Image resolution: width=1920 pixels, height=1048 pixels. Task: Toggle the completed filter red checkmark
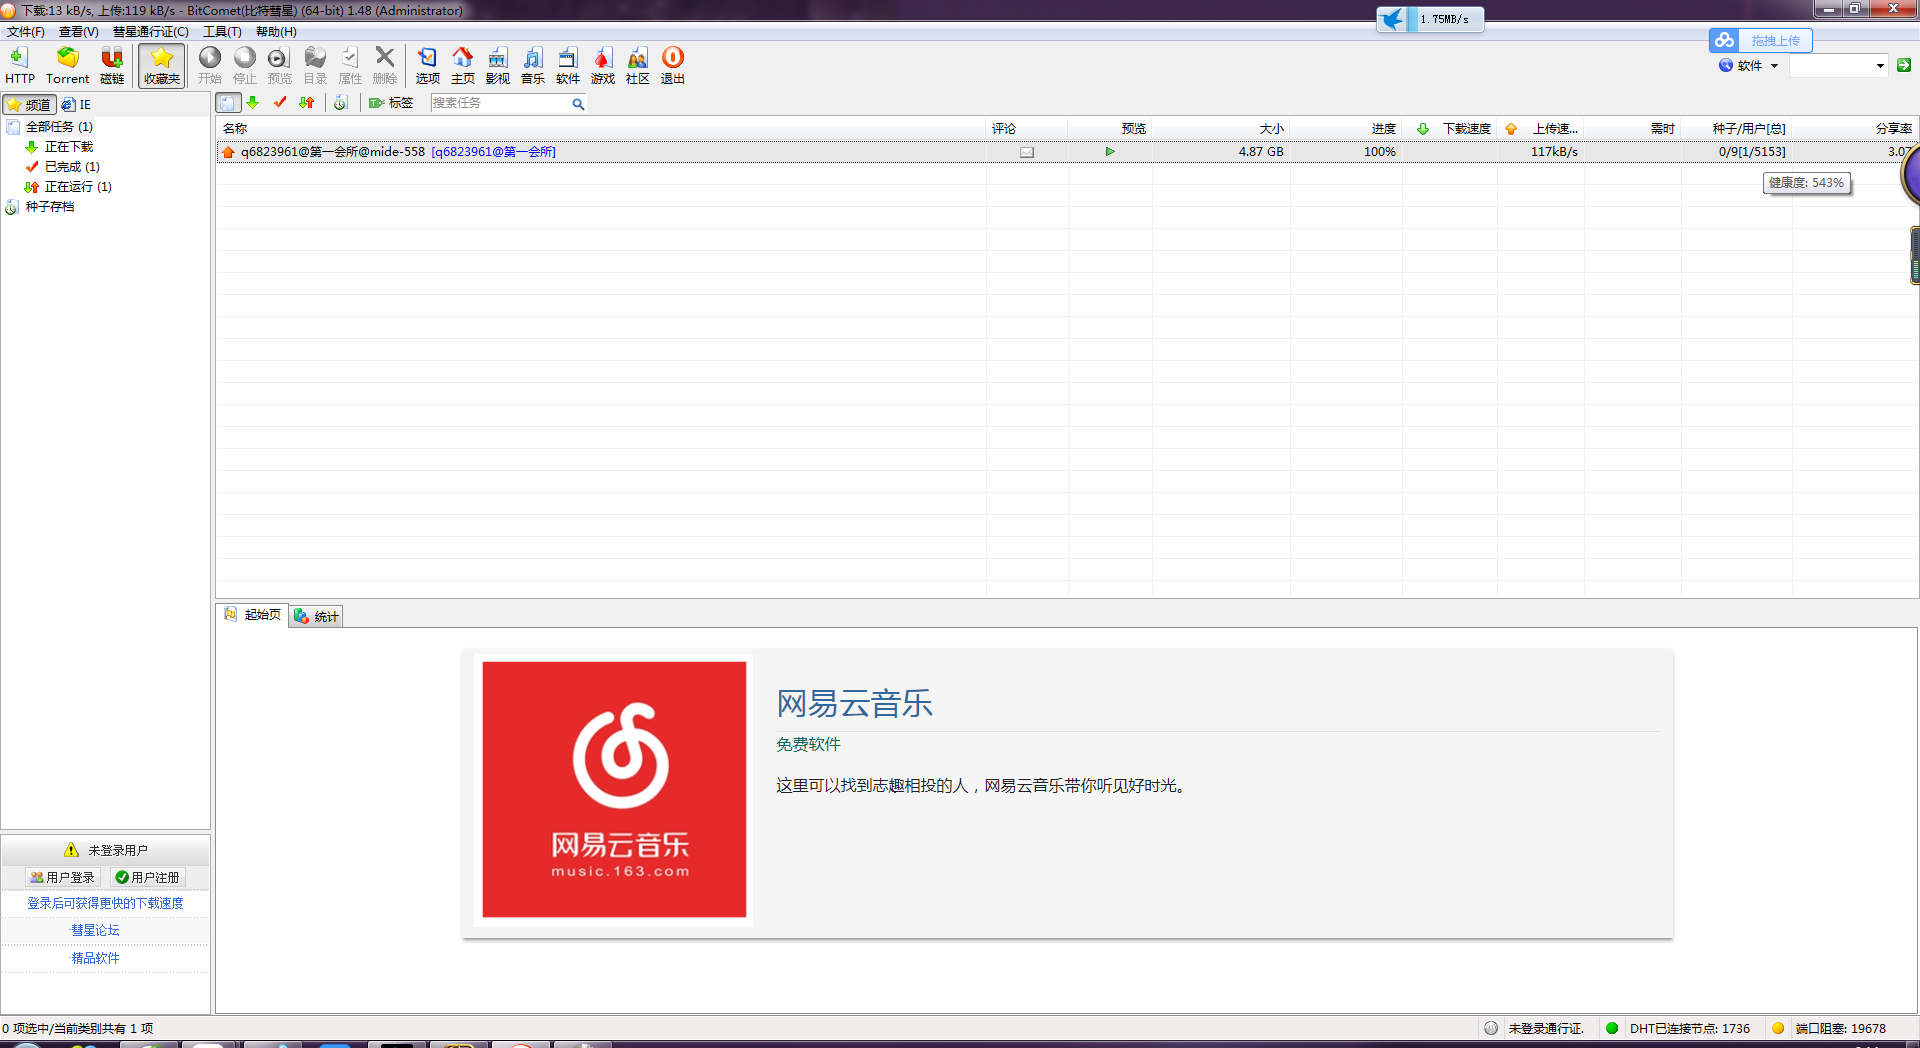[280, 103]
